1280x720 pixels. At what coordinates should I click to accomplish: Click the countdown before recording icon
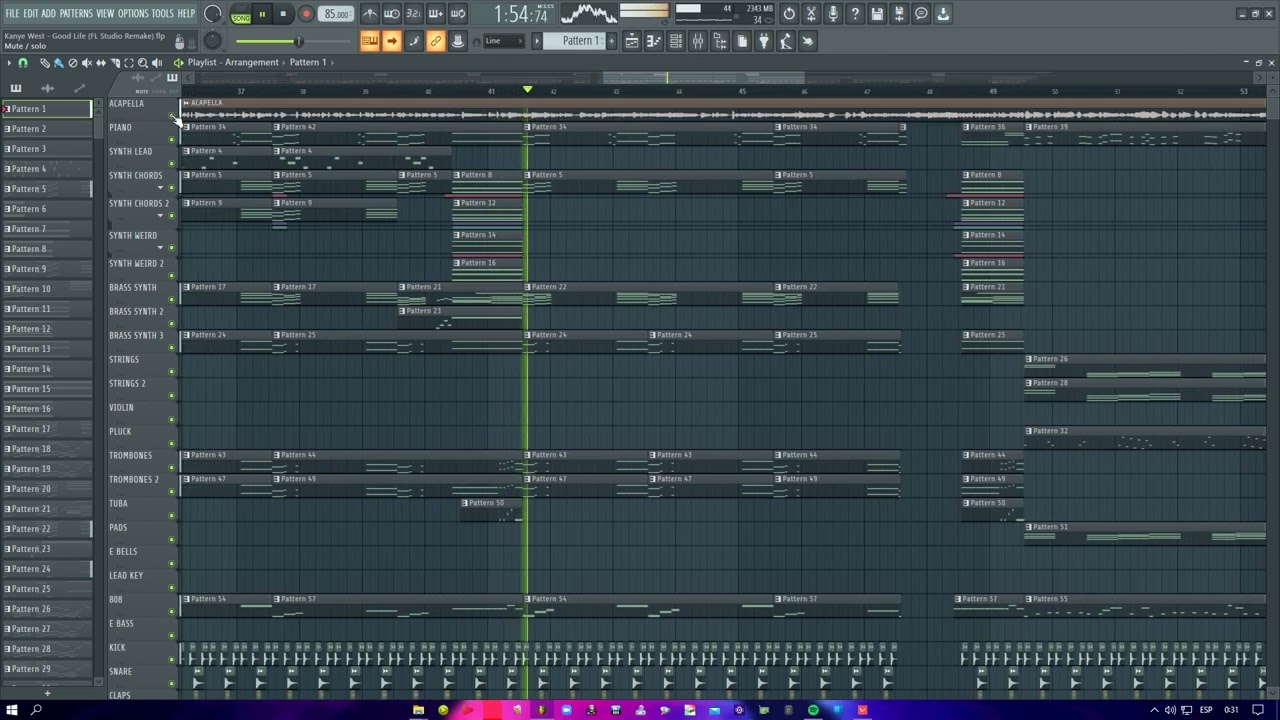click(x=414, y=14)
